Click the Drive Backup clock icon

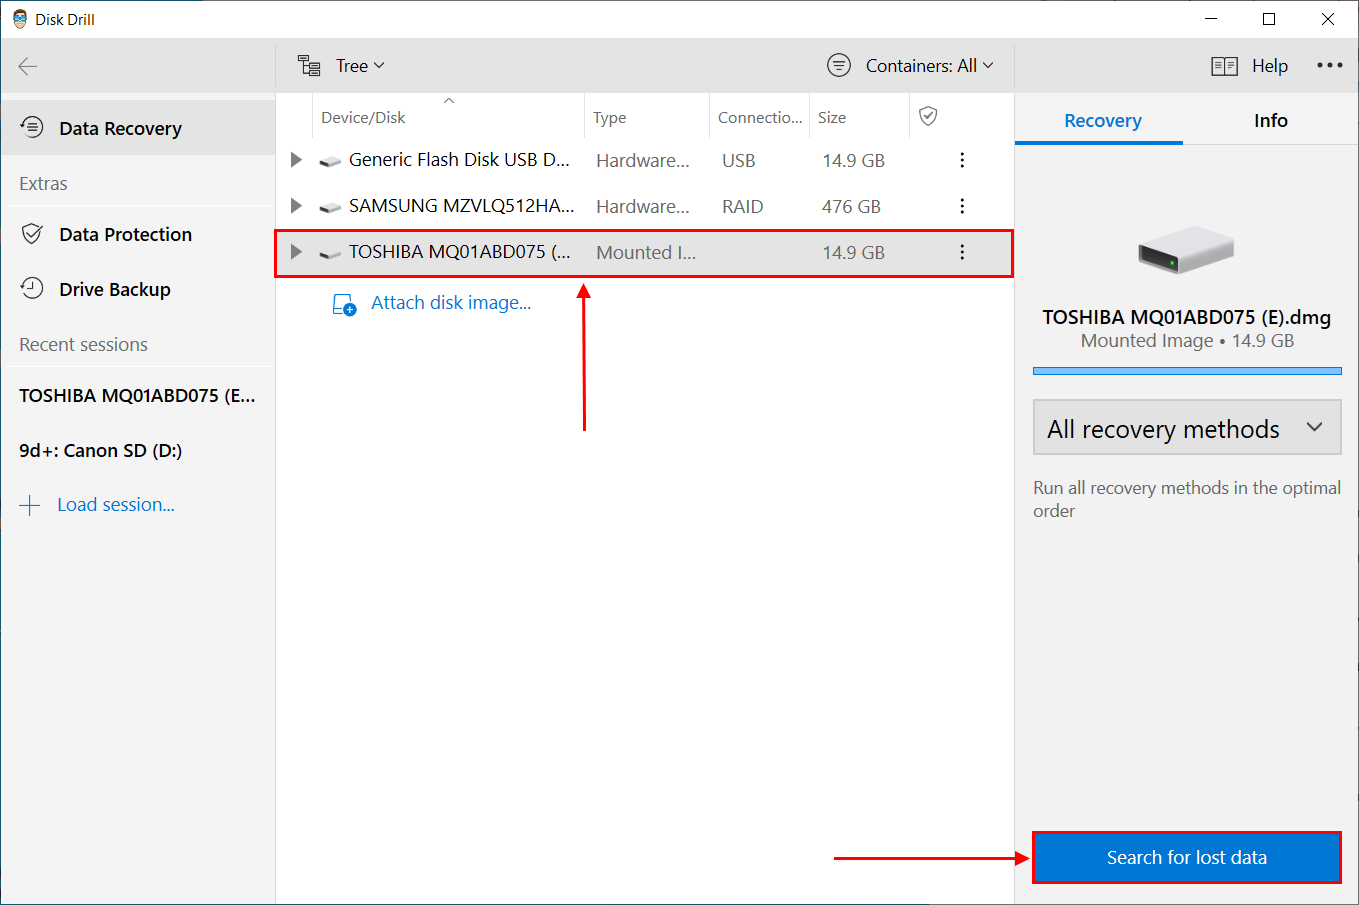pos(32,288)
